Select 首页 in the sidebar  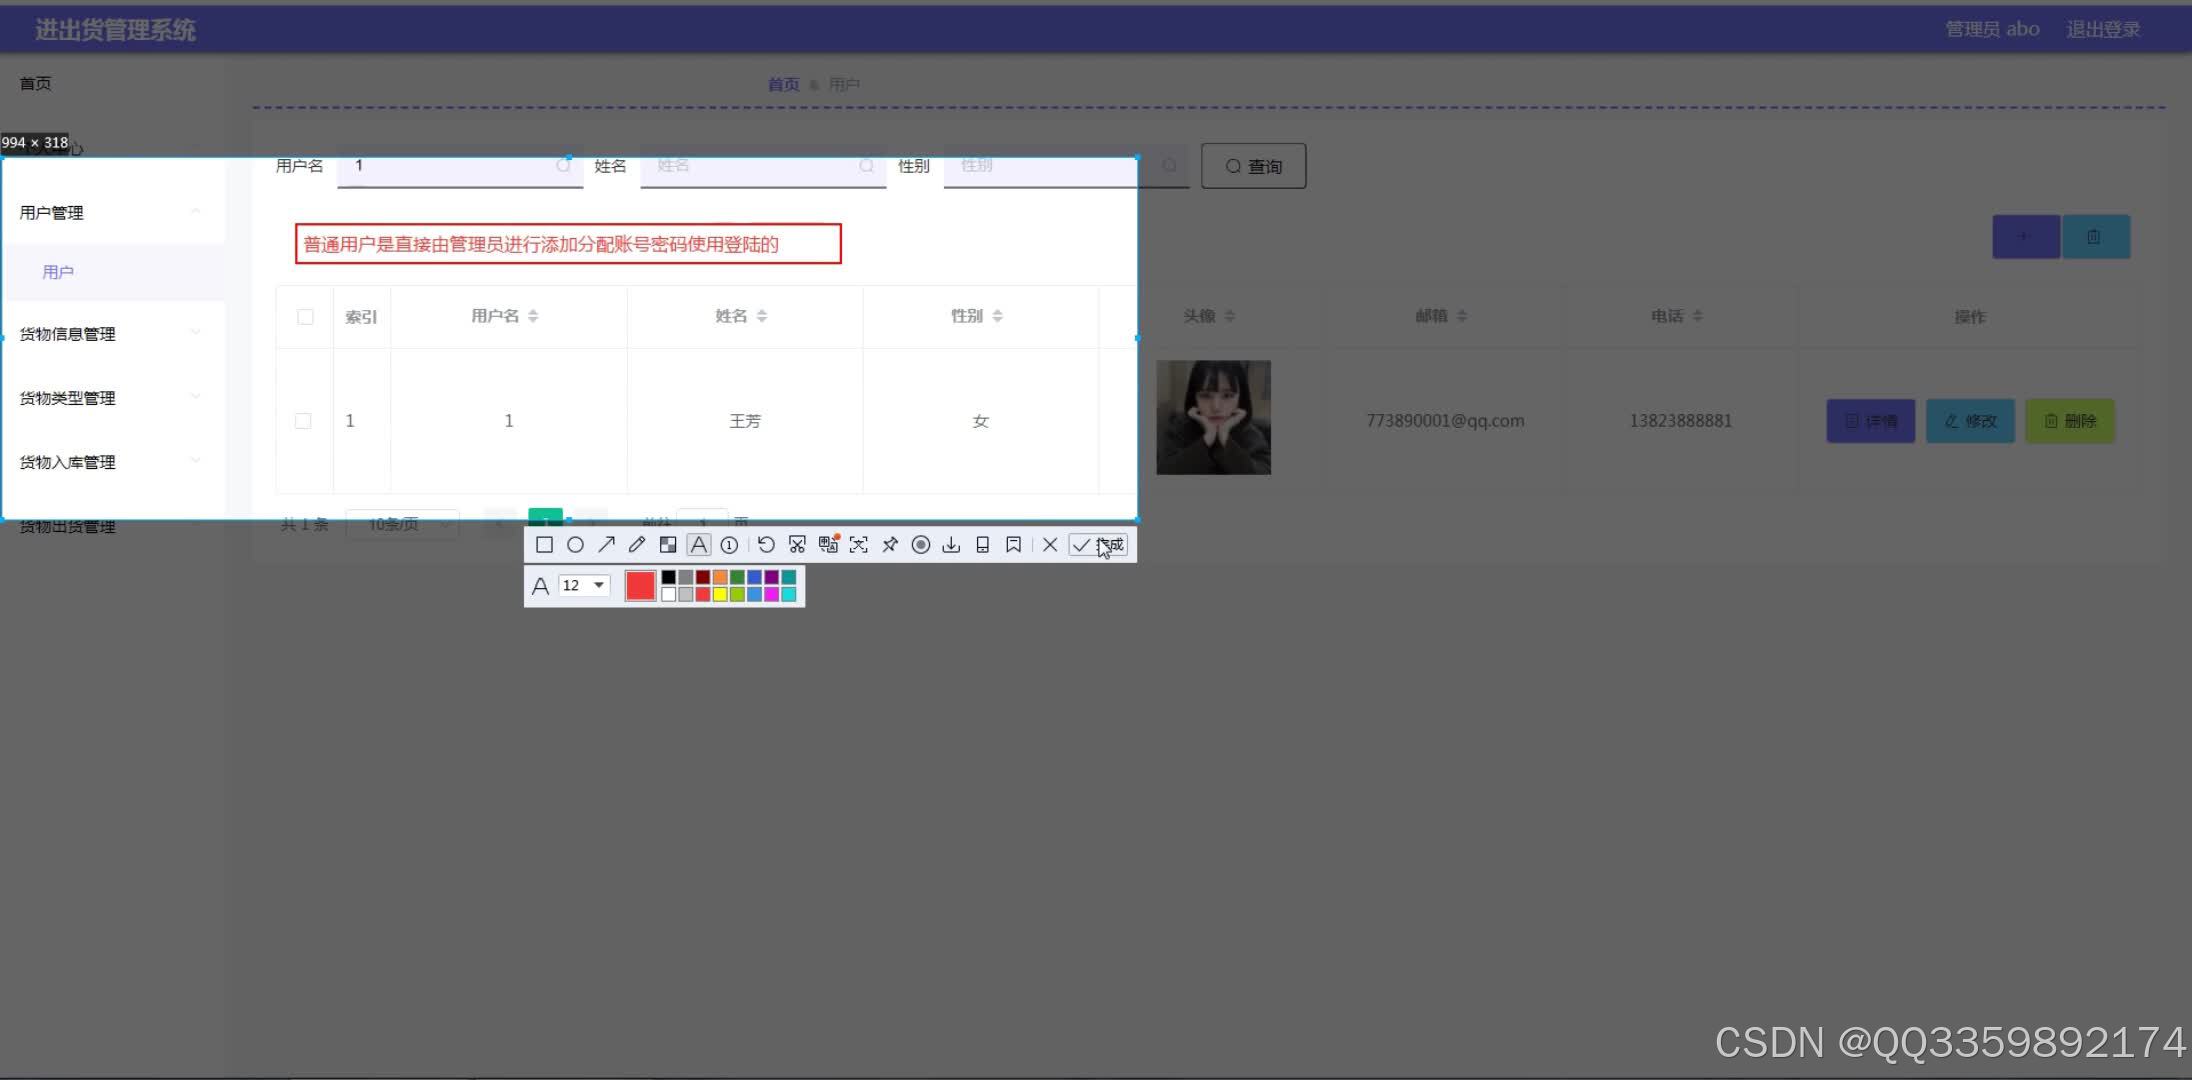[x=34, y=83]
